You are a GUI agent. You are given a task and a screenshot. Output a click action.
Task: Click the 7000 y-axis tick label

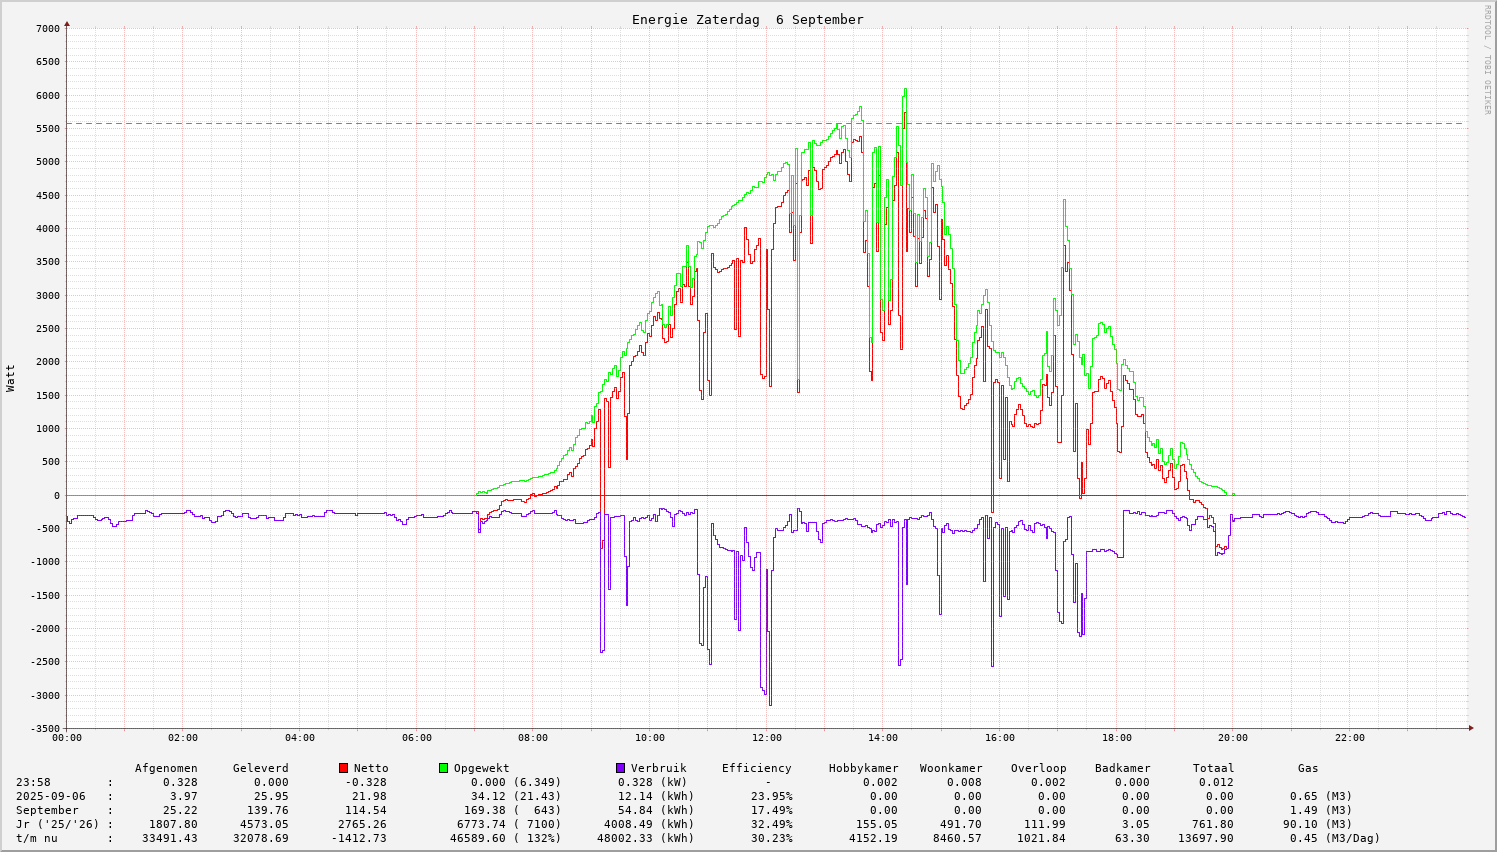[x=47, y=28]
